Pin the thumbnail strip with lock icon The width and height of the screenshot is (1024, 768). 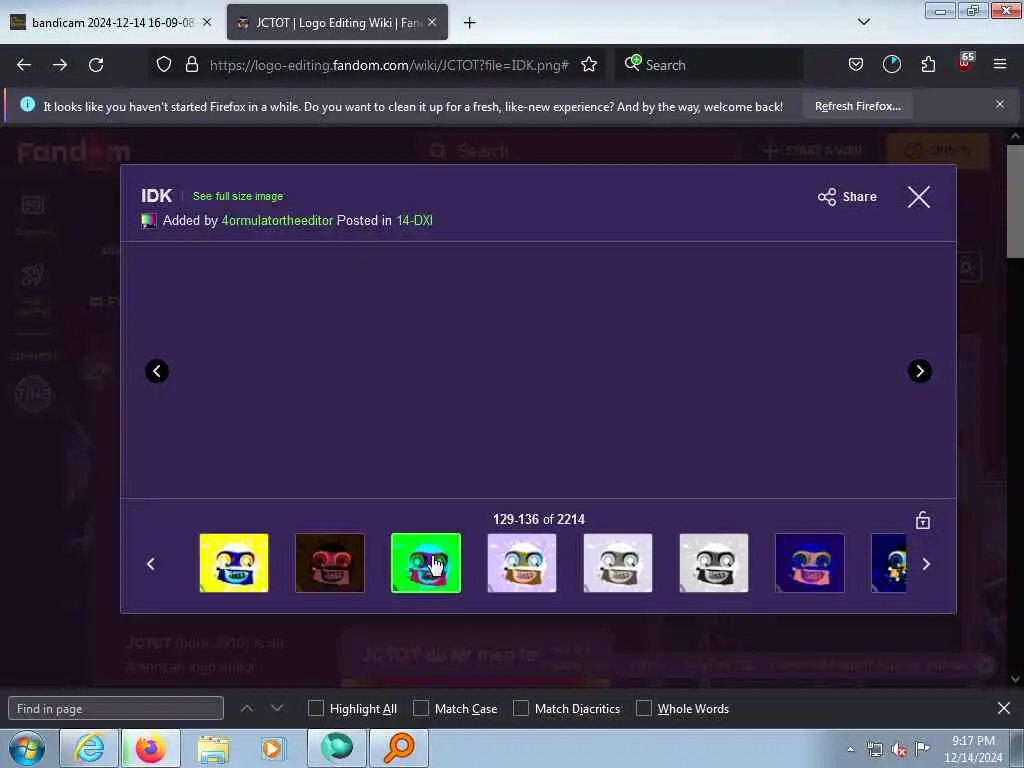pos(923,520)
